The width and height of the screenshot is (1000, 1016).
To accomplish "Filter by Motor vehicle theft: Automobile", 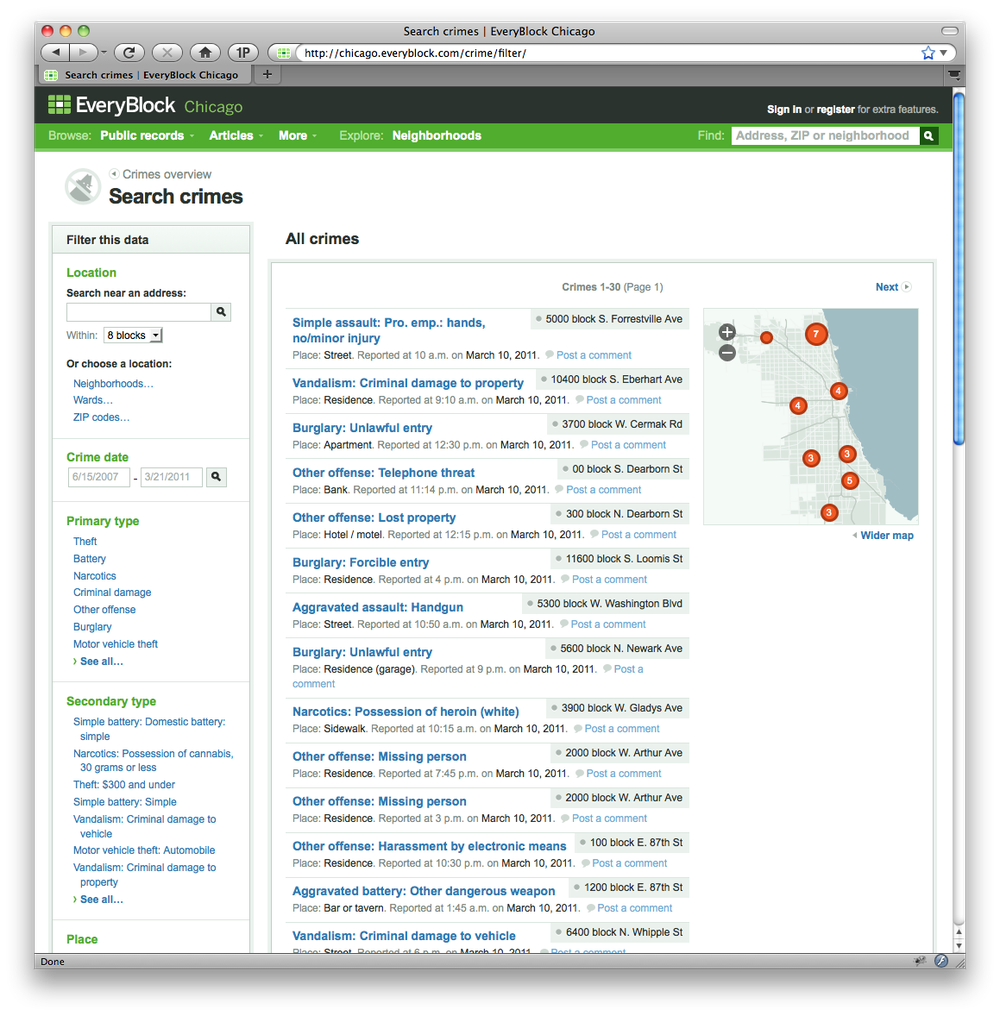I will [x=144, y=850].
